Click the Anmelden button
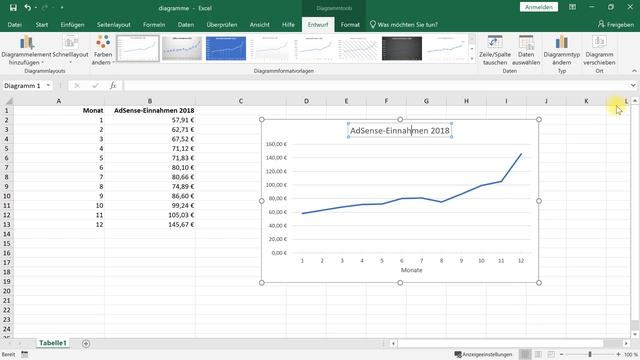The height and width of the screenshot is (360, 640). coord(539,7)
